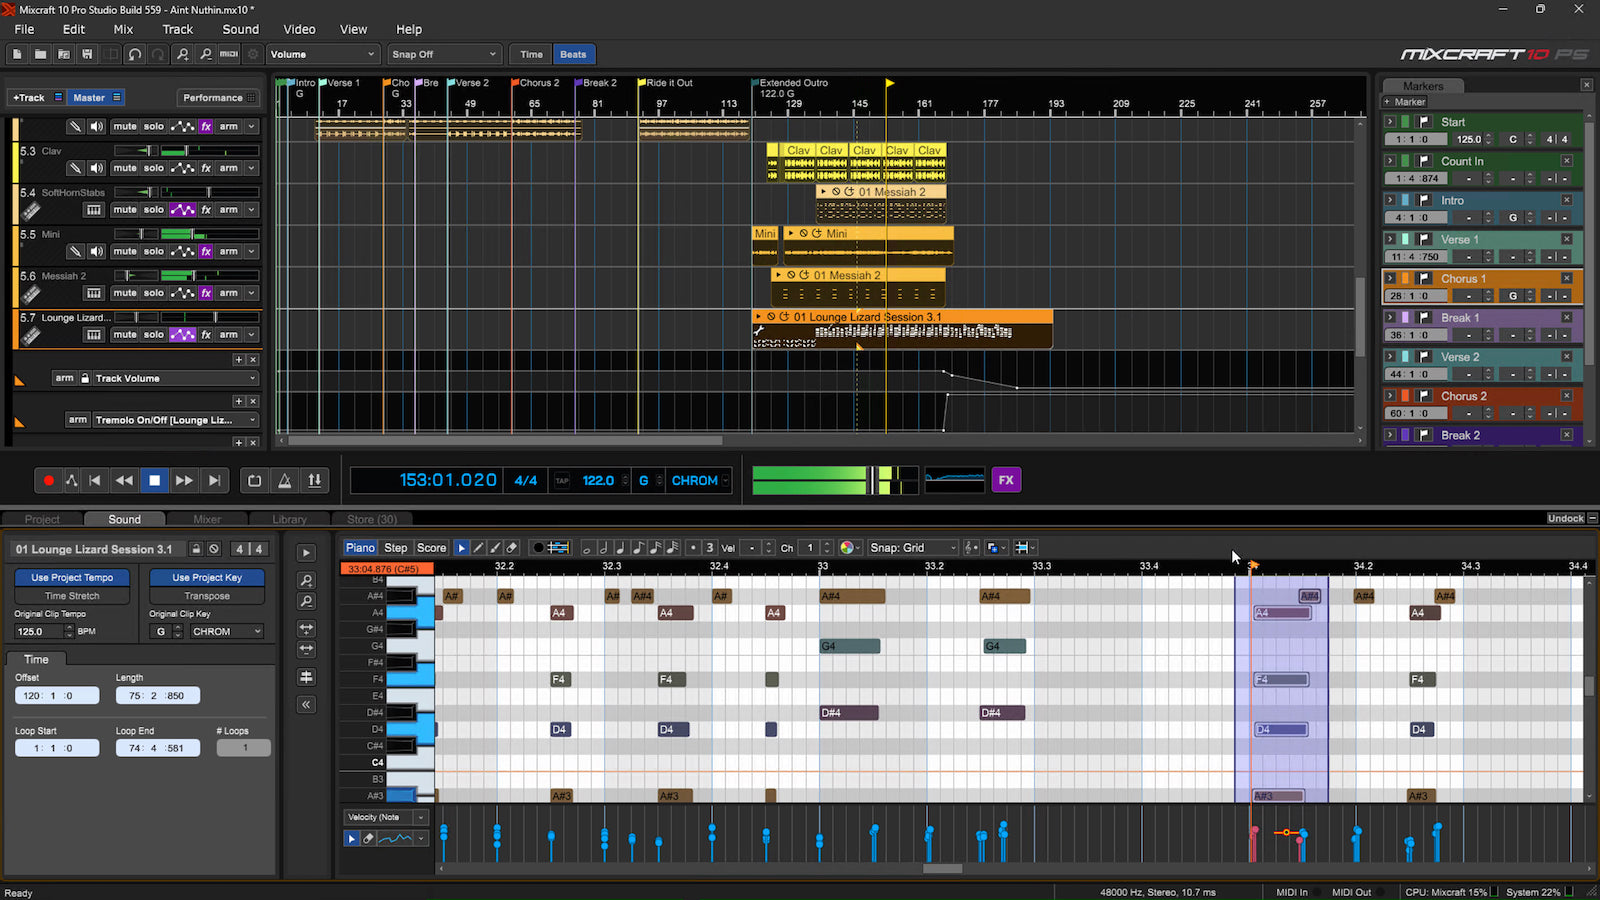Click the Loop mode icon in transport
1600x900 pixels.
[254, 480]
